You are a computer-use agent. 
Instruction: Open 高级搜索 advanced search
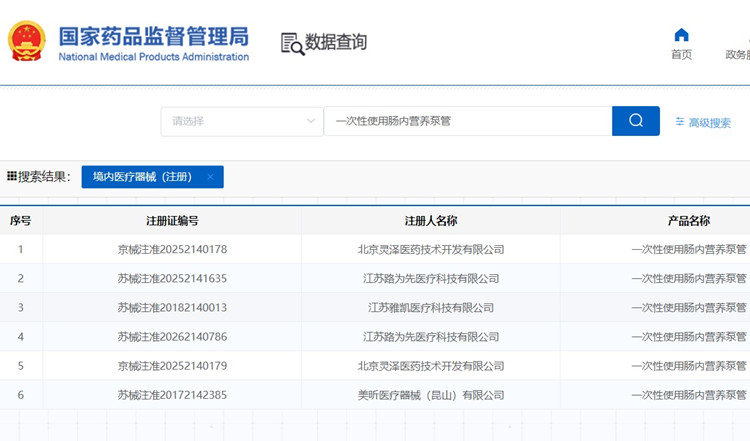pyautogui.click(x=703, y=122)
